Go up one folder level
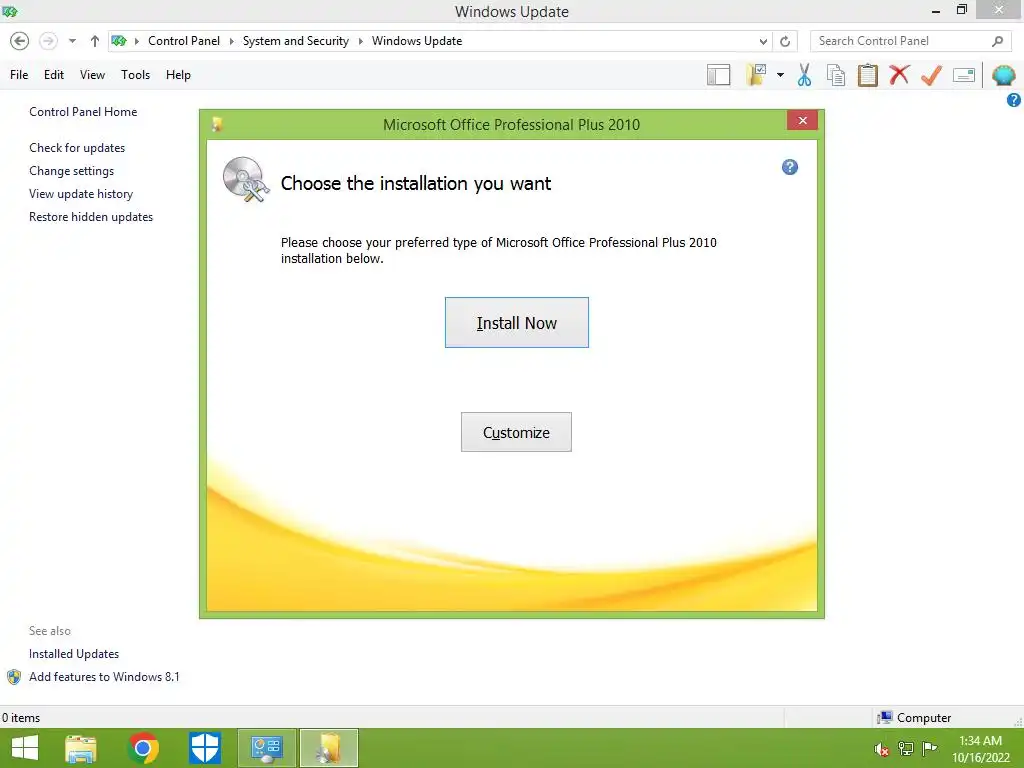 (95, 41)
